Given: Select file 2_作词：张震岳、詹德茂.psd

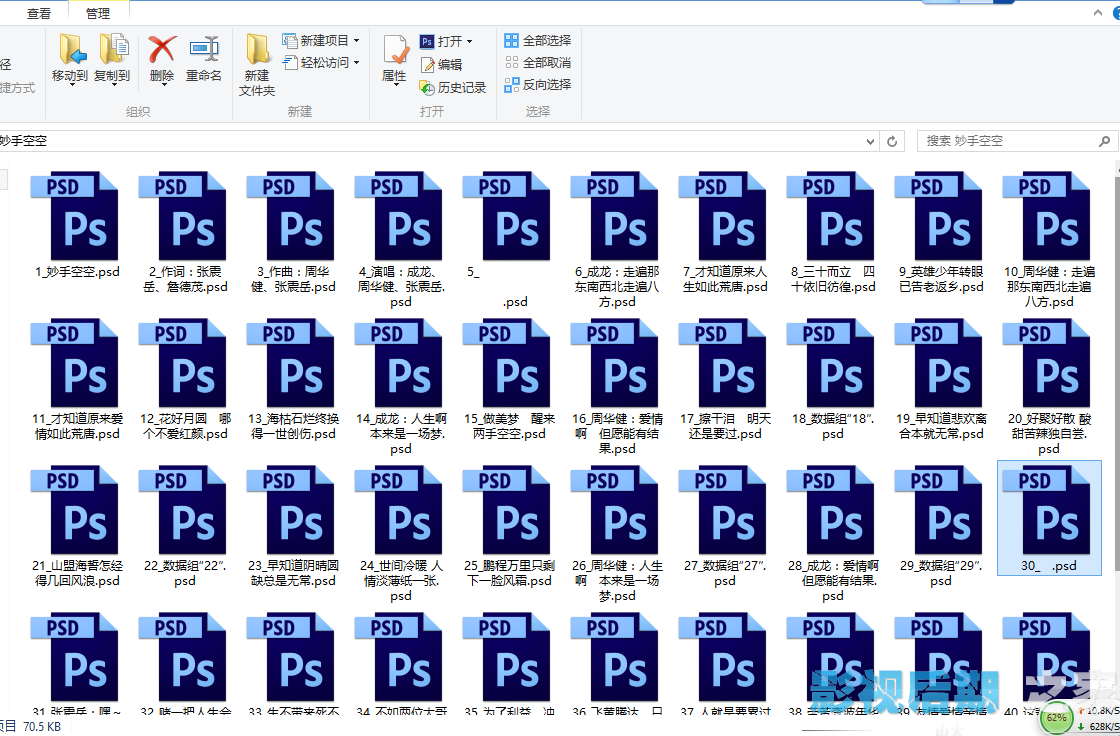Looking at the screenshot, I should [185, 232].
